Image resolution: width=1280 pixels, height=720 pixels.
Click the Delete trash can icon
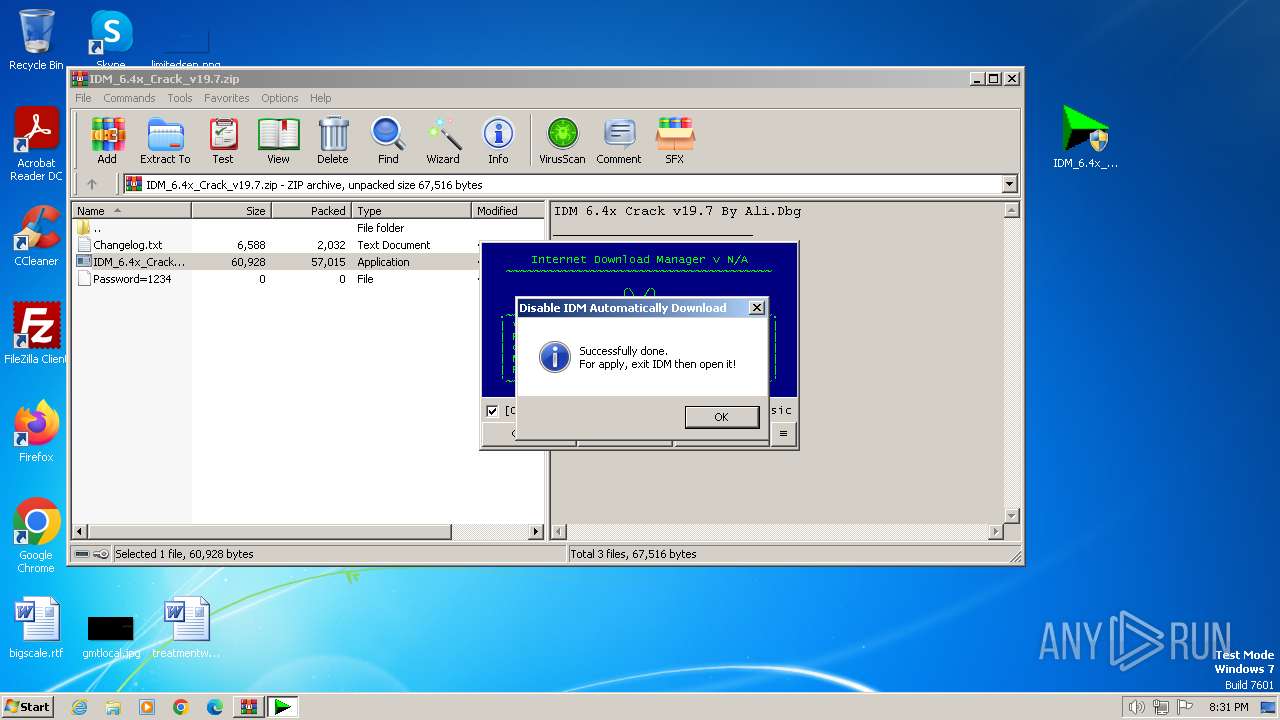coord(333,140)
